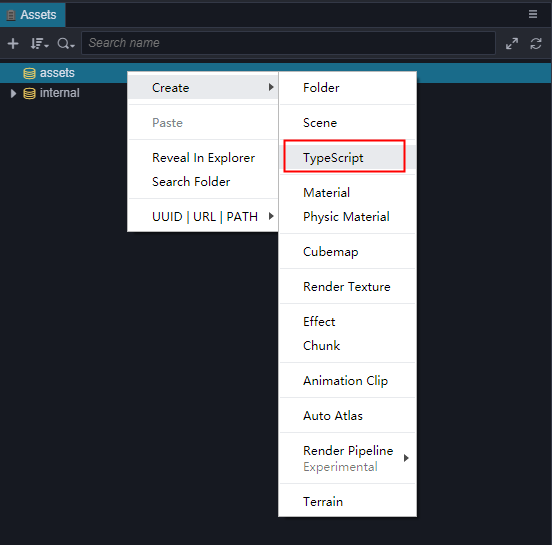Choose Paste in context menu
Screen dimensions: 552x545
pyautogui.click(x=203, y=123)
